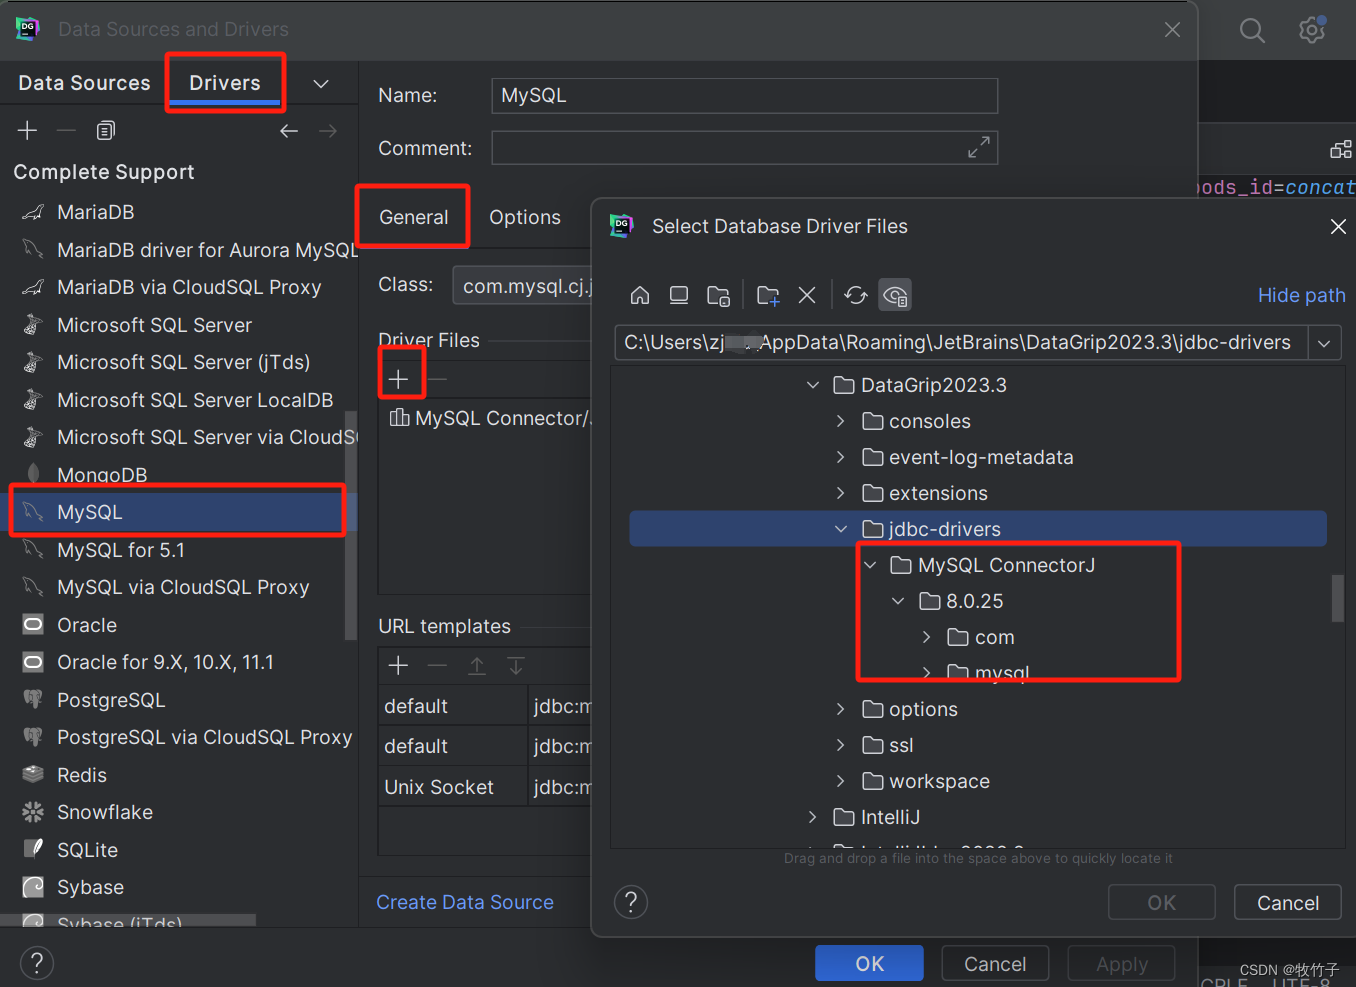The image size is (1356, 987).
Task: Create a new folder in file chooser
Action: pos(768,295)
